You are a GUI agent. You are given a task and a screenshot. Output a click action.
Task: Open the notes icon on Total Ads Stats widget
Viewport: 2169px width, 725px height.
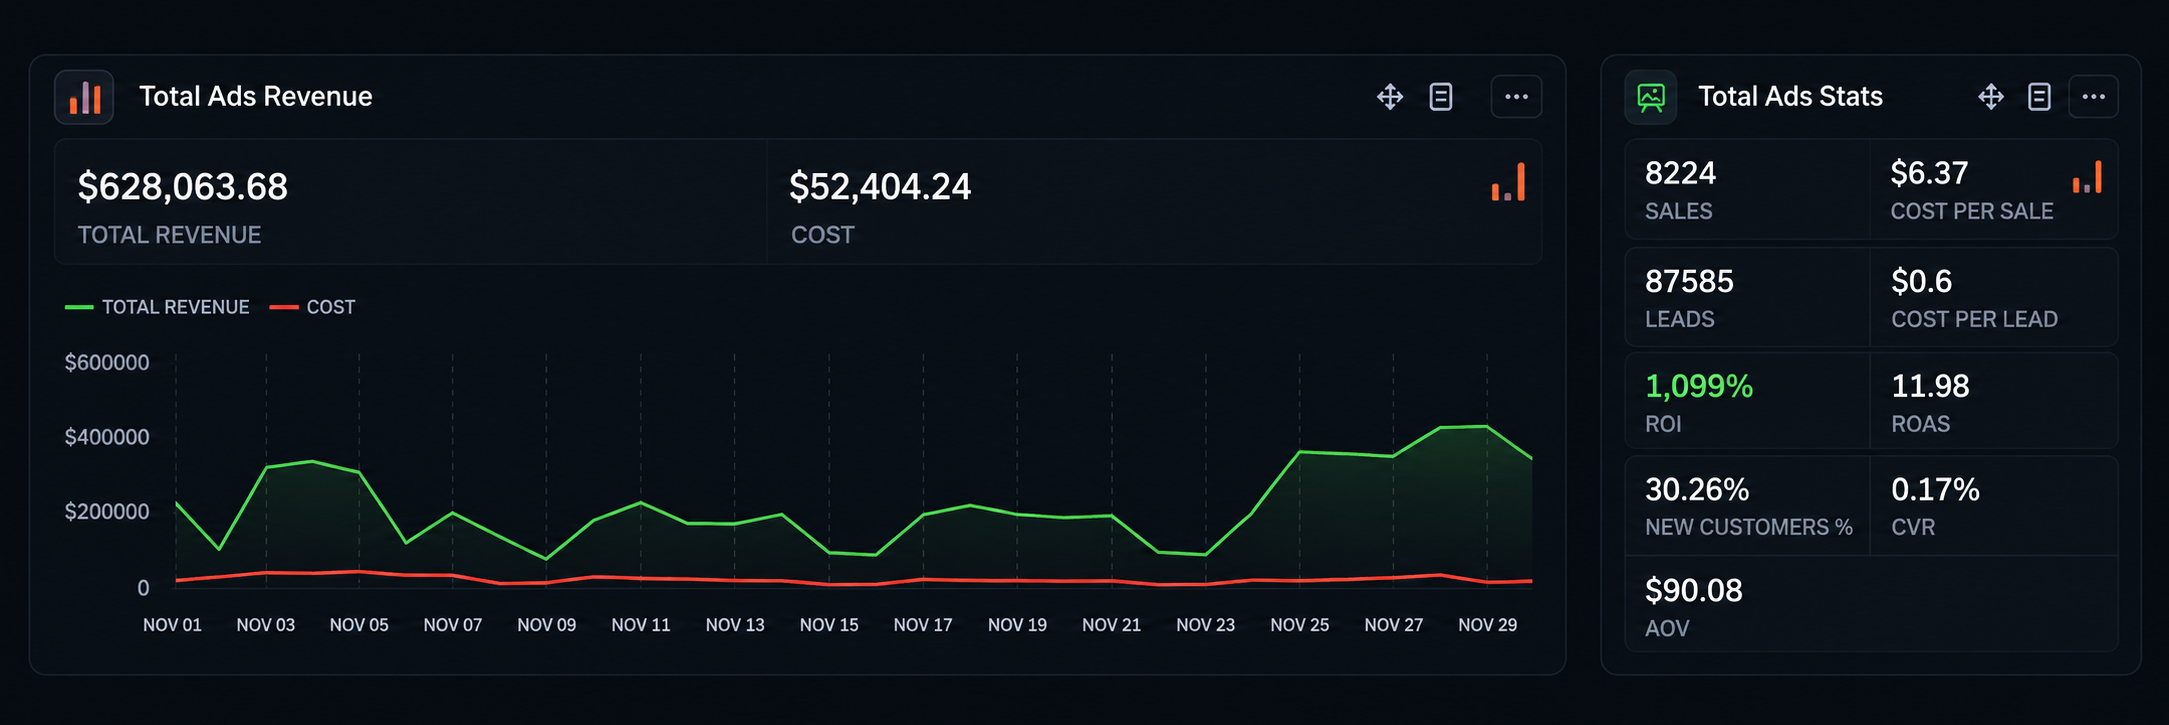coord(2039,97)
